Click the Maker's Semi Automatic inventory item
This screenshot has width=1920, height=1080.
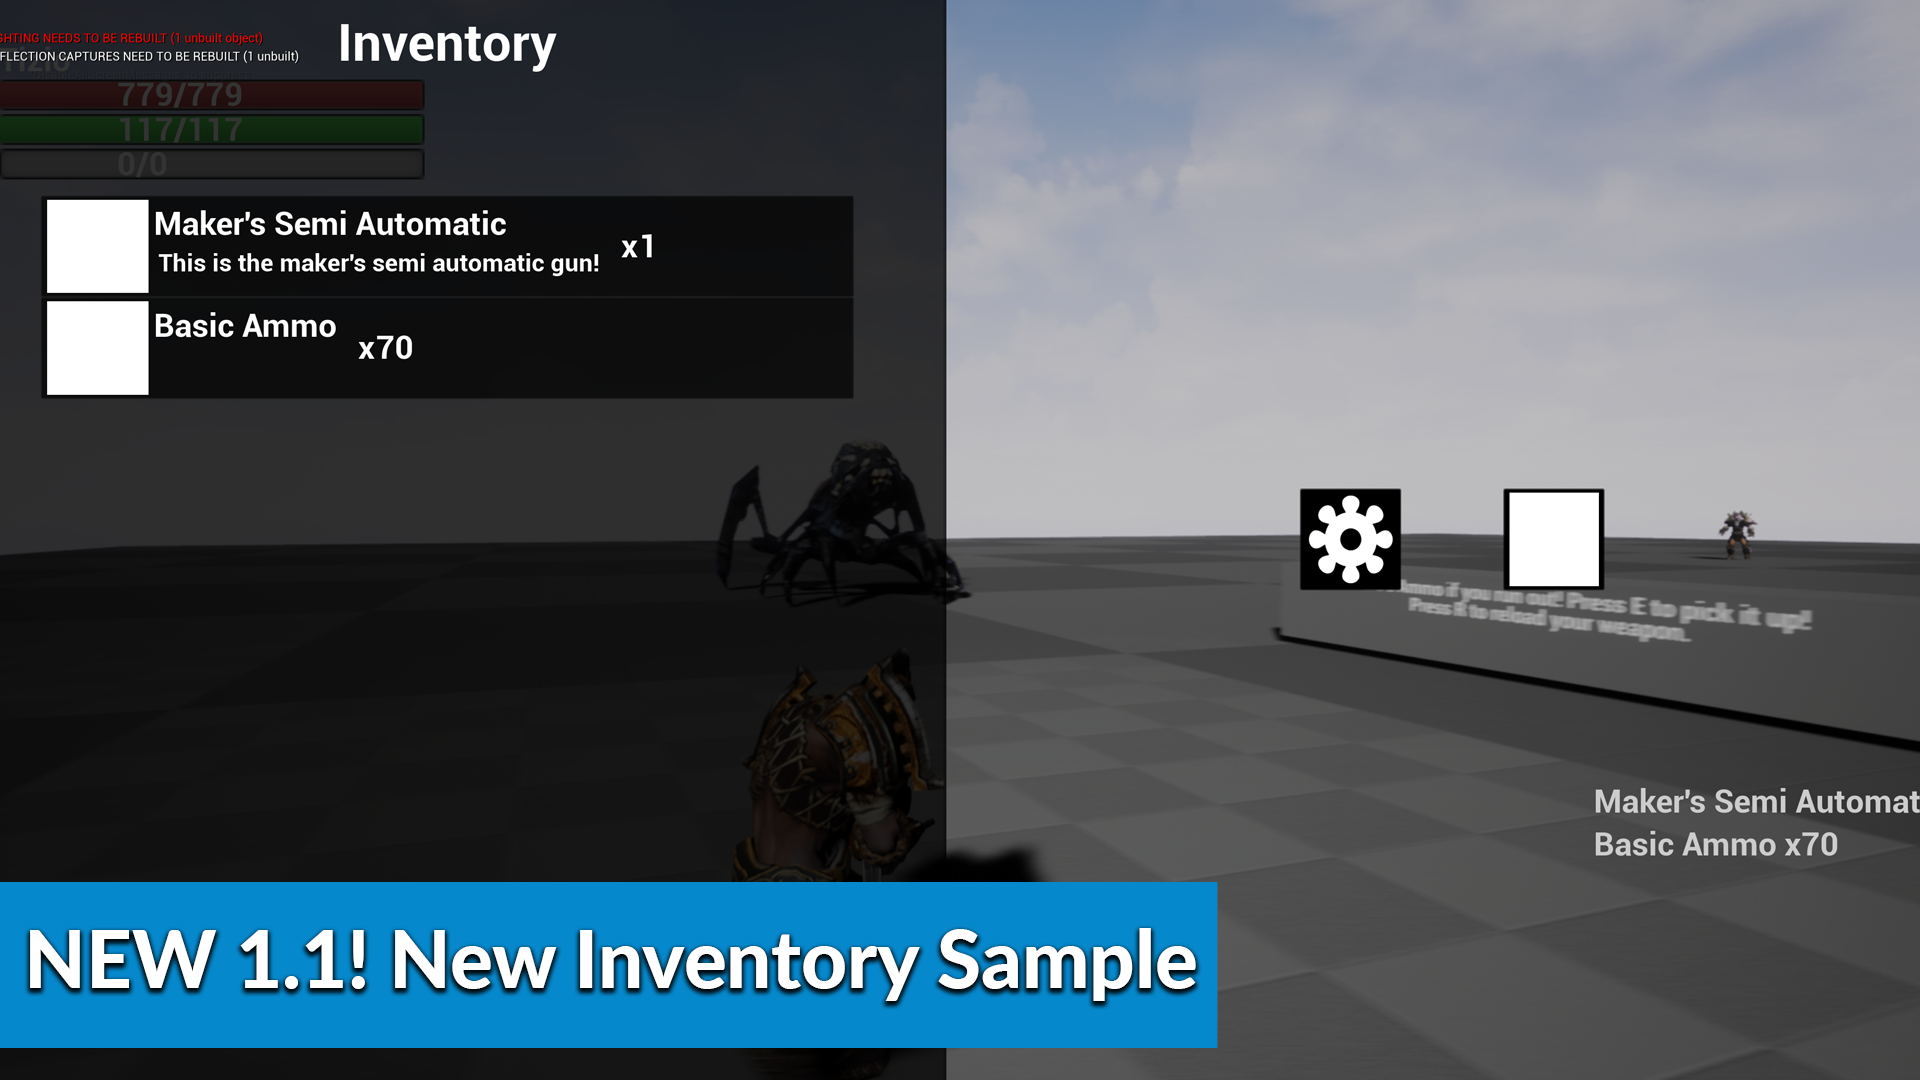(448, 245)
